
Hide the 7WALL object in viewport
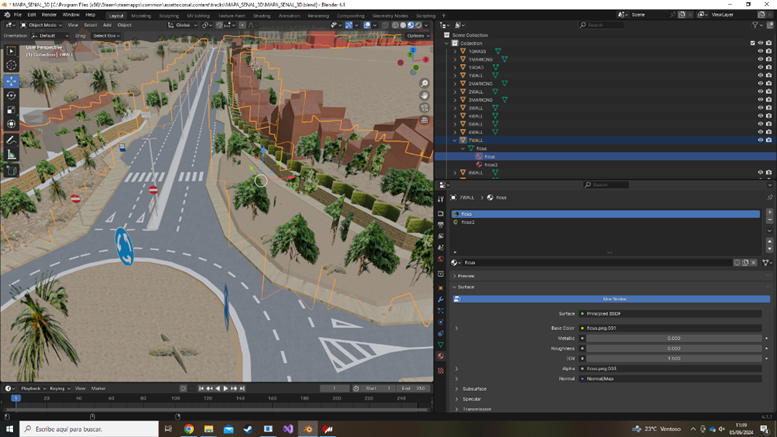(760, 140)
